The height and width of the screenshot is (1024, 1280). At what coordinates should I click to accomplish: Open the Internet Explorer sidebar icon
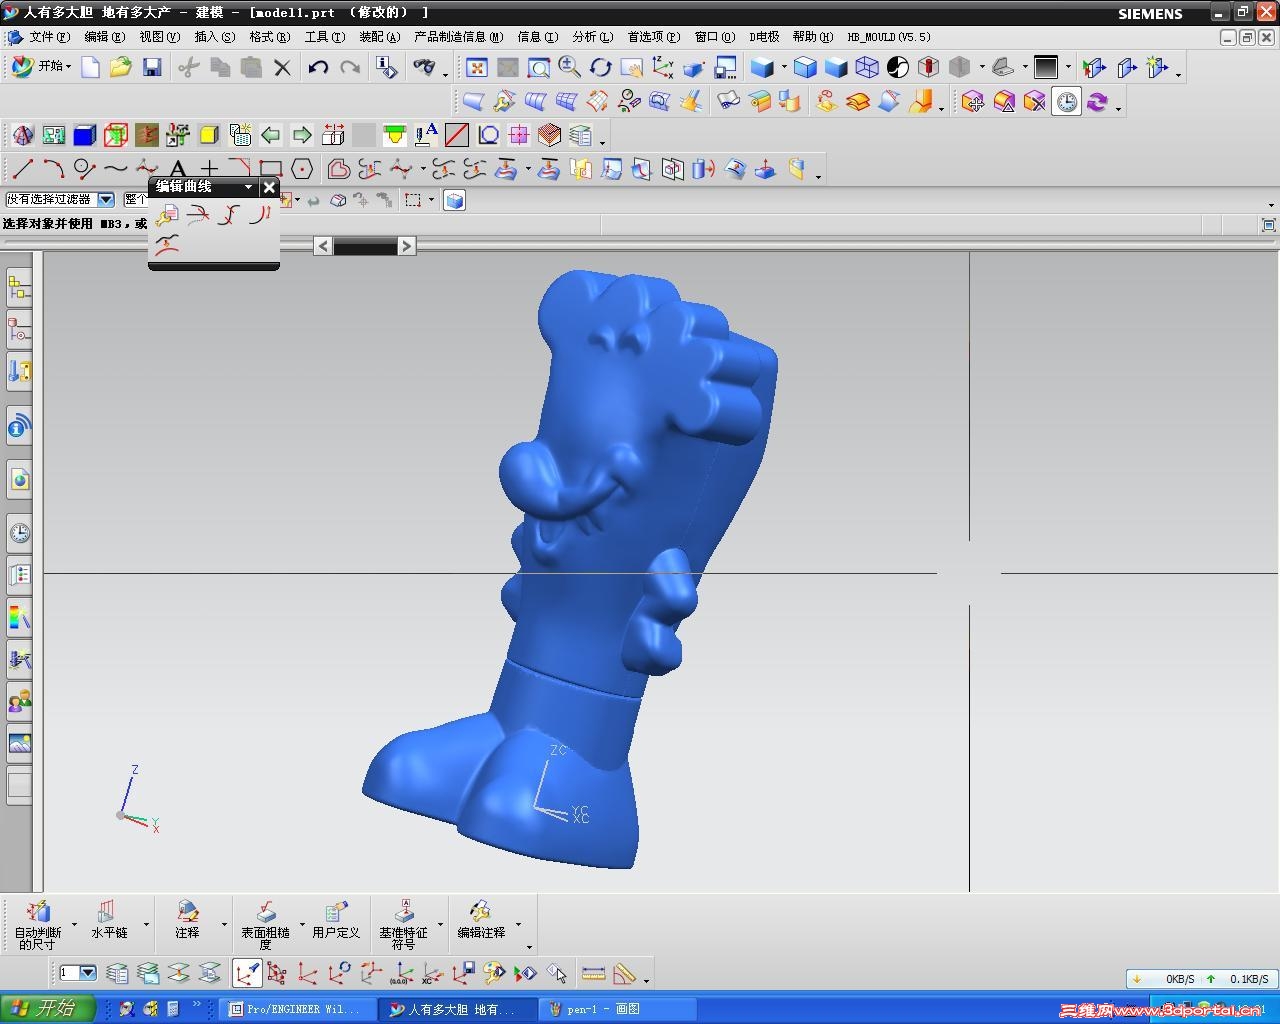19,480
